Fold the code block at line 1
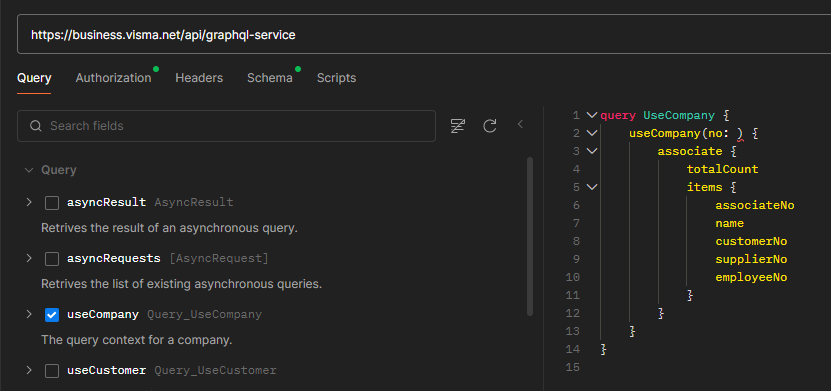831x391 pixels. tap(592, 115)
